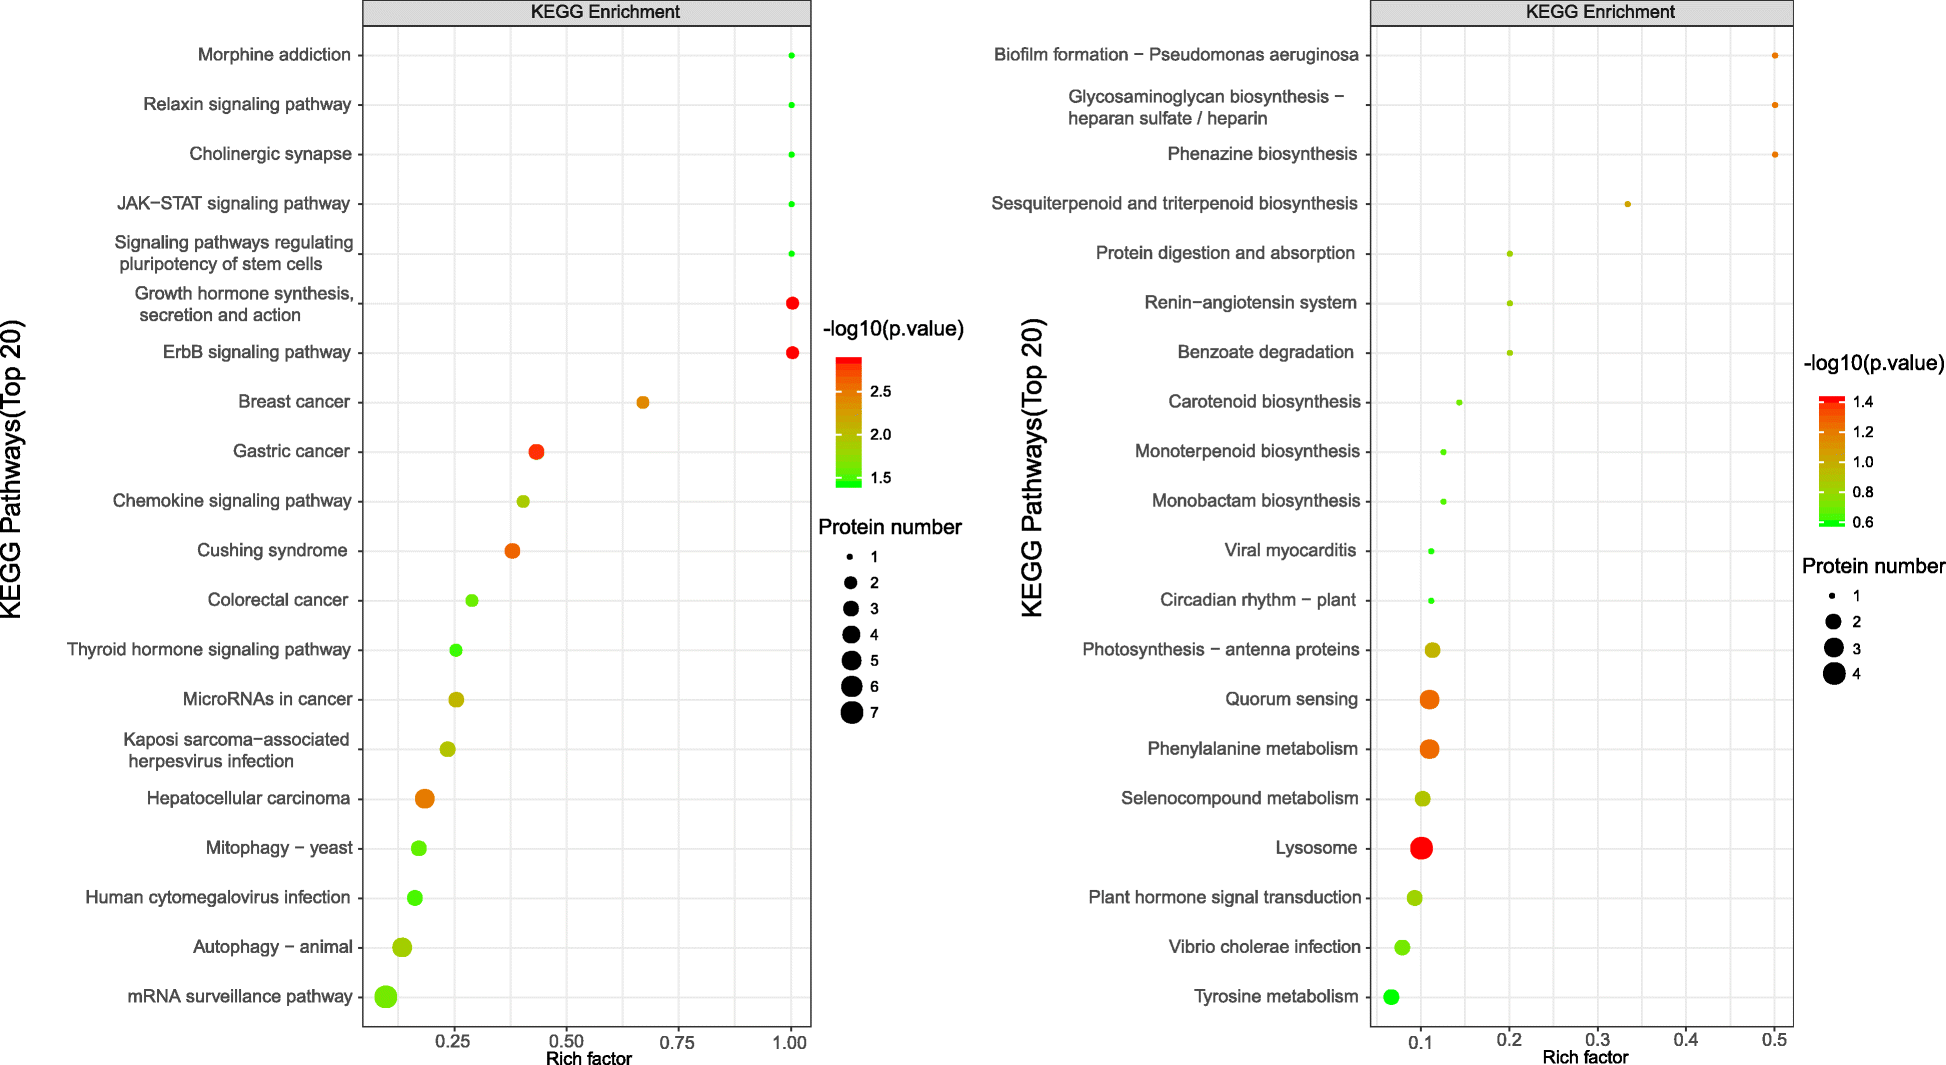Click the 'Phenylalanine metabolism' label

point(1252,749)
